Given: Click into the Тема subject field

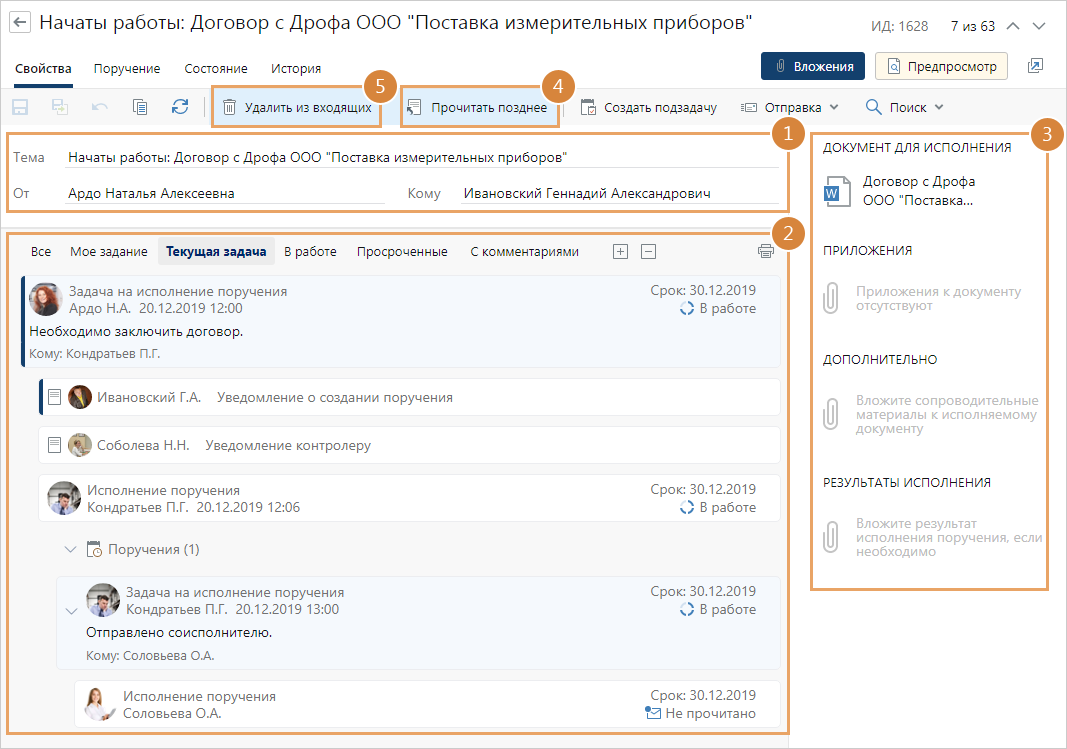Looking at the screenshot, I should [420, 158].
